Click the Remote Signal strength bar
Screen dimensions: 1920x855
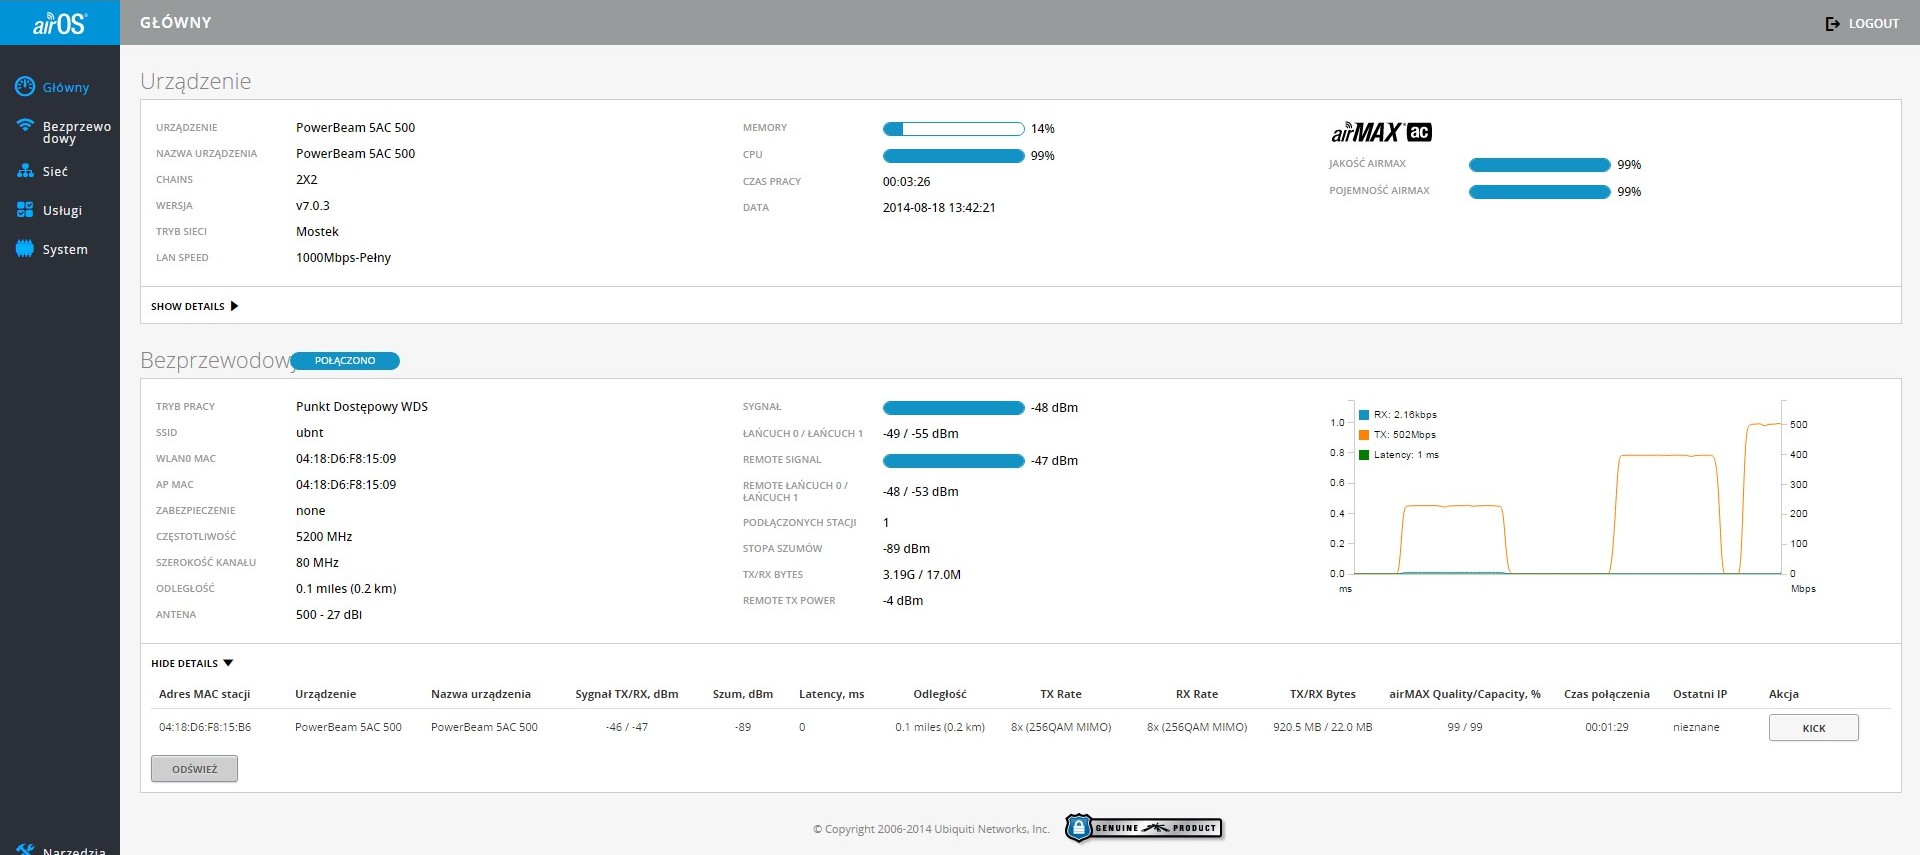pos(953,460)
